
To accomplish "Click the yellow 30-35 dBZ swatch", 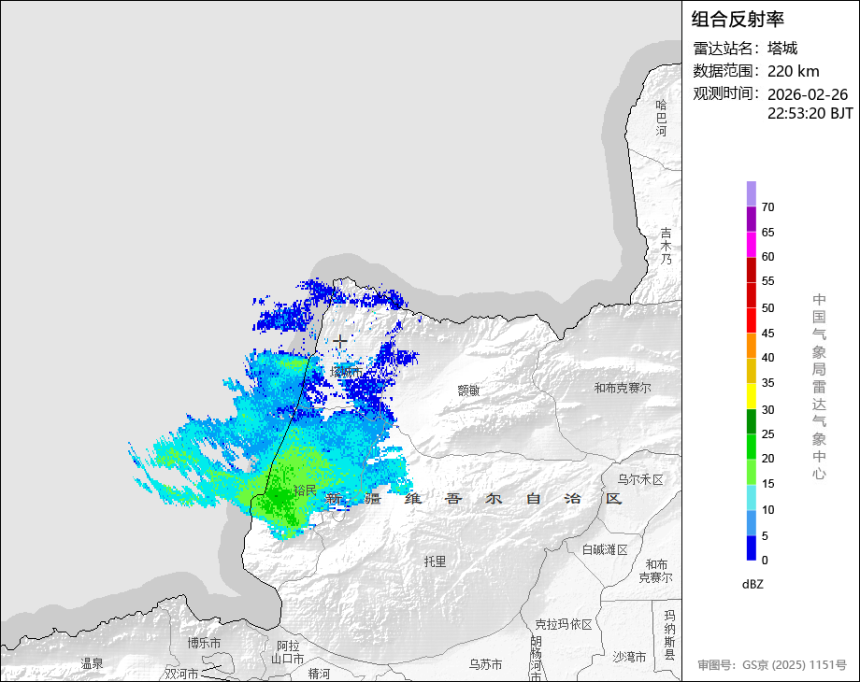I will (x=751, y=396).
